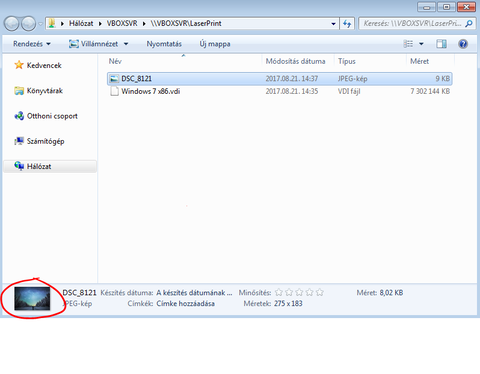Viewport: 480px width, 374px height.
Task: Click the Hálózat network icon in sidebar
Action: [x=19, y=166]
